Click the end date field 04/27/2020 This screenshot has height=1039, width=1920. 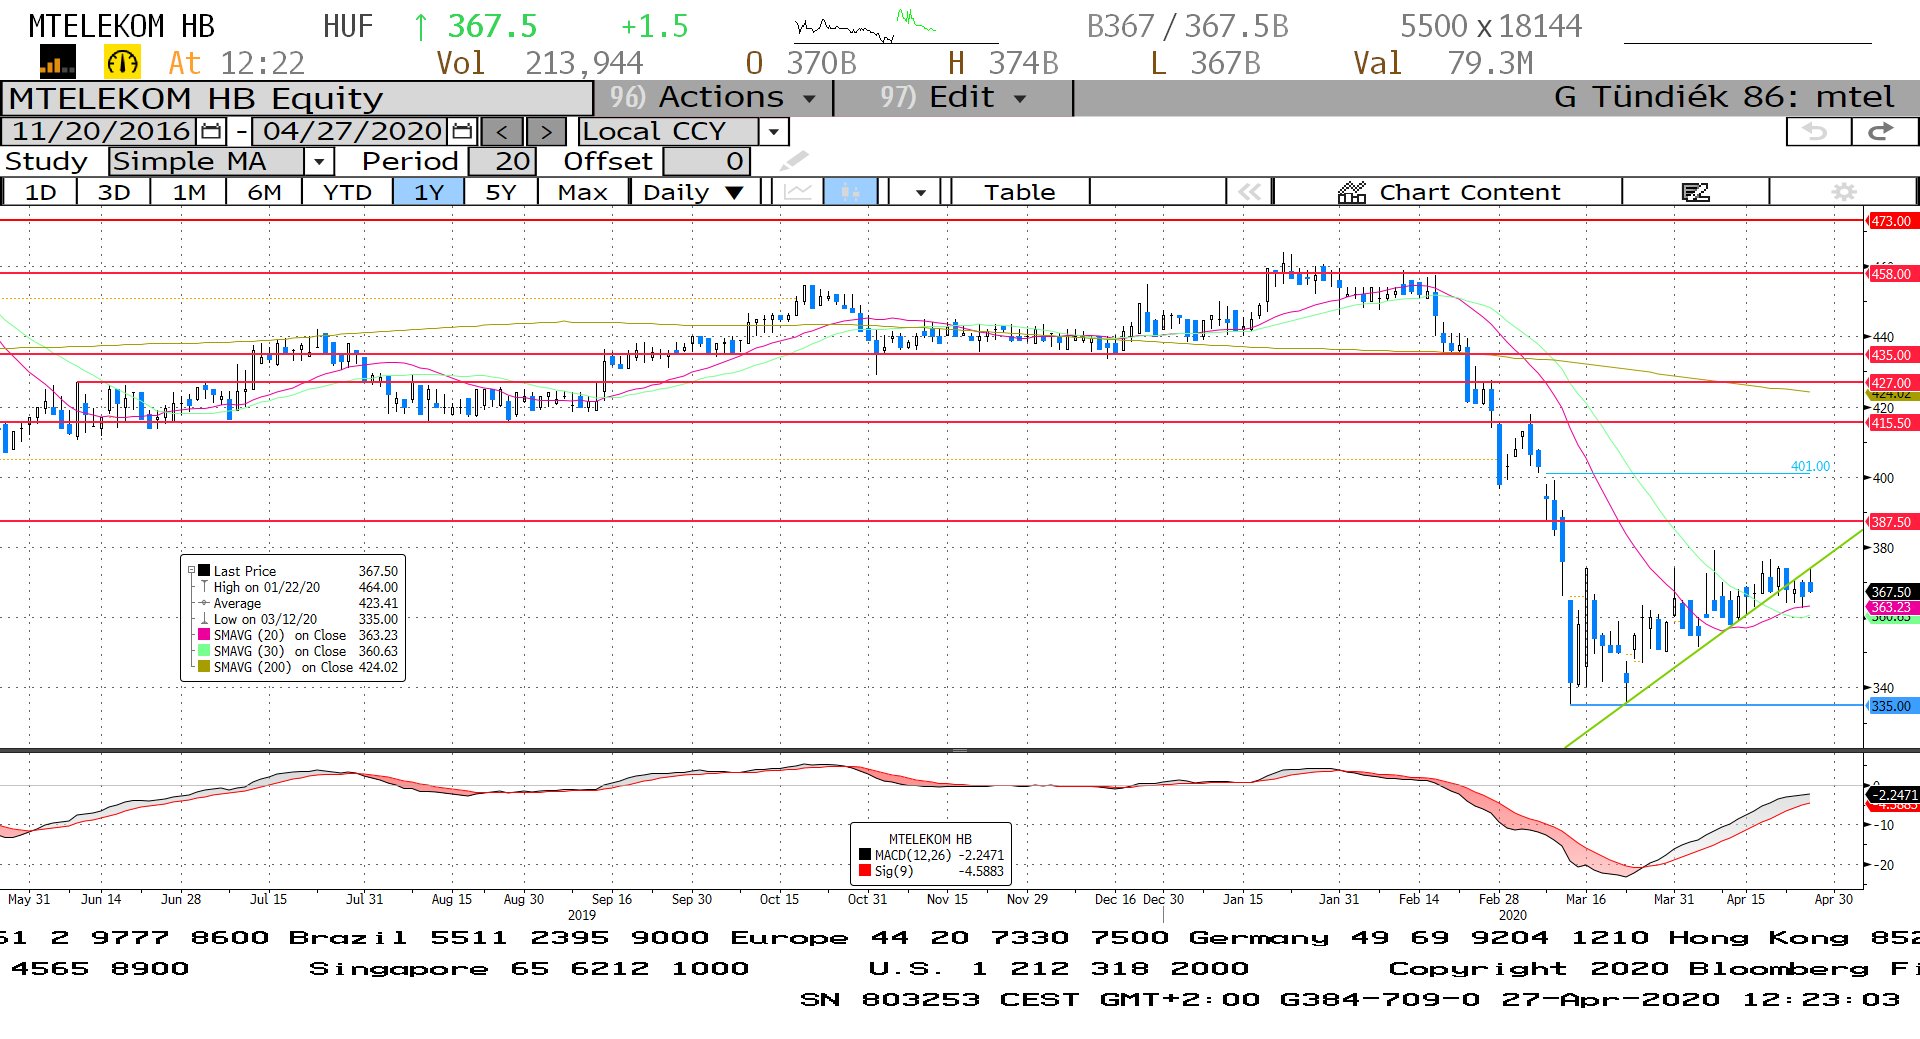352,131
